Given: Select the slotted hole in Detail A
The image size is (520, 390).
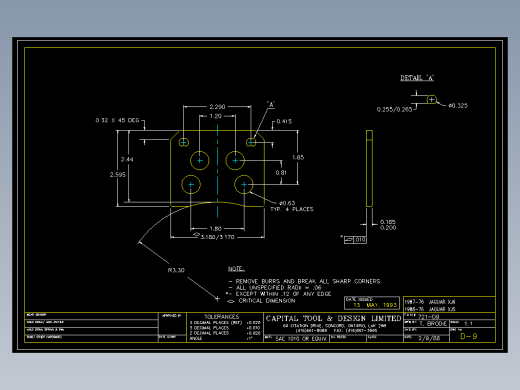Looking at the screenshot, I should [431, 100].
